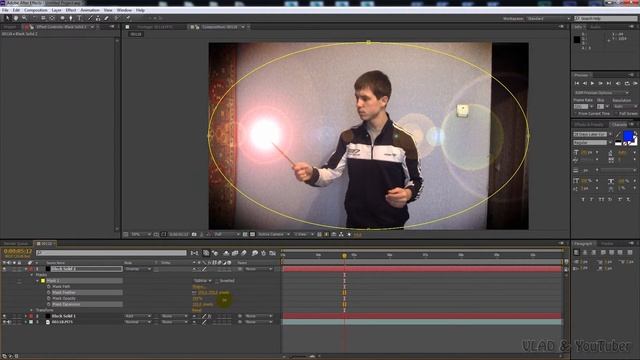The width and height of the screenshot is (640, 360).
Task: Enable From Current Time checkbox
Action: point(576,113)
